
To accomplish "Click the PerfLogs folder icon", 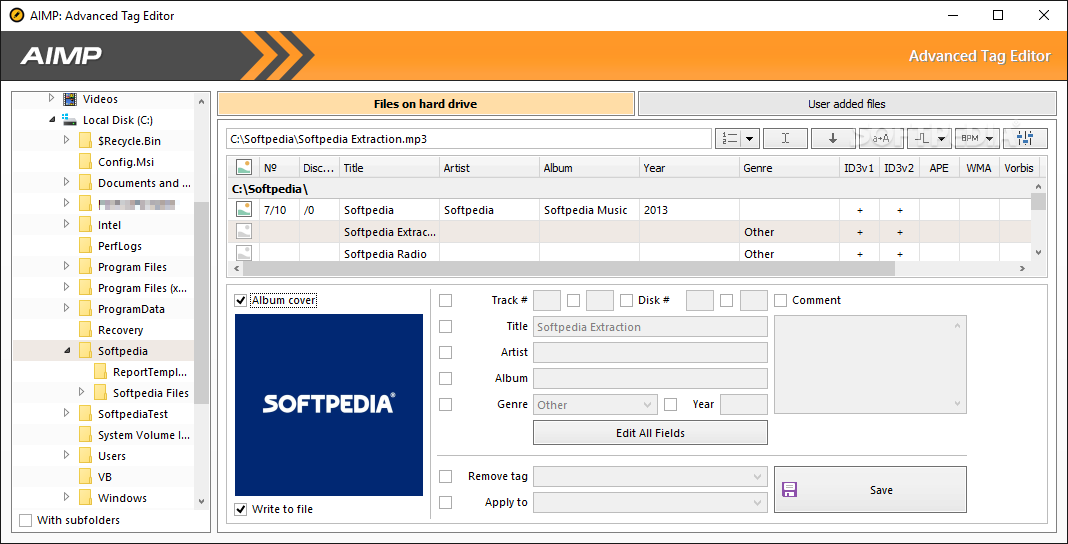I will click(x=85, y=246).
